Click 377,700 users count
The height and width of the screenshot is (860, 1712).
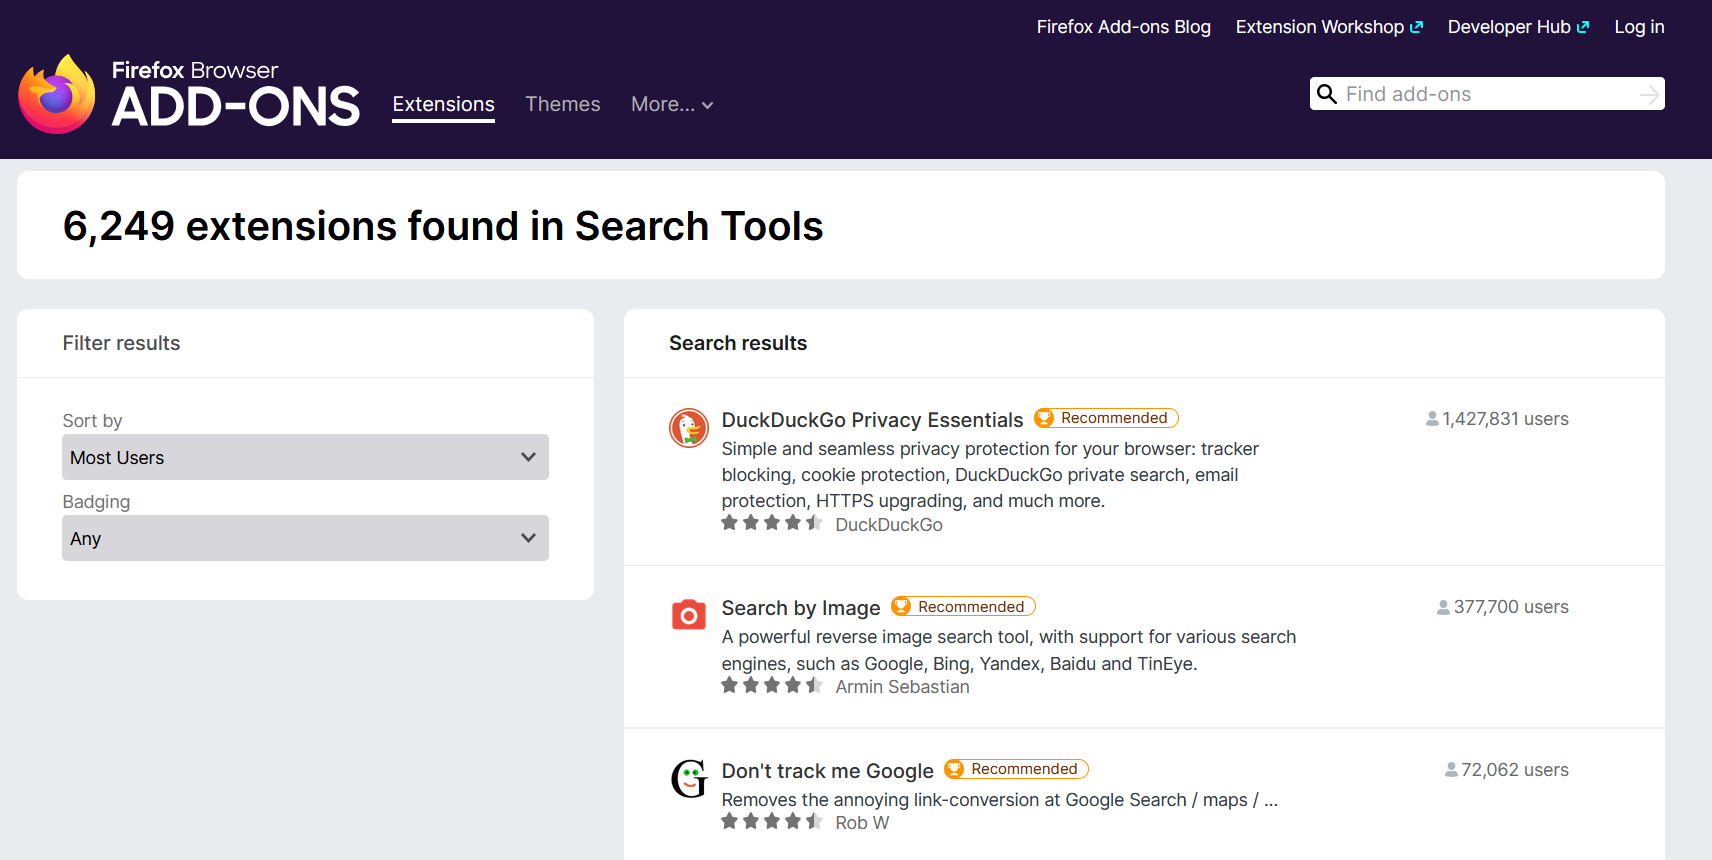pyautogui.click(x=1511, y=607)
